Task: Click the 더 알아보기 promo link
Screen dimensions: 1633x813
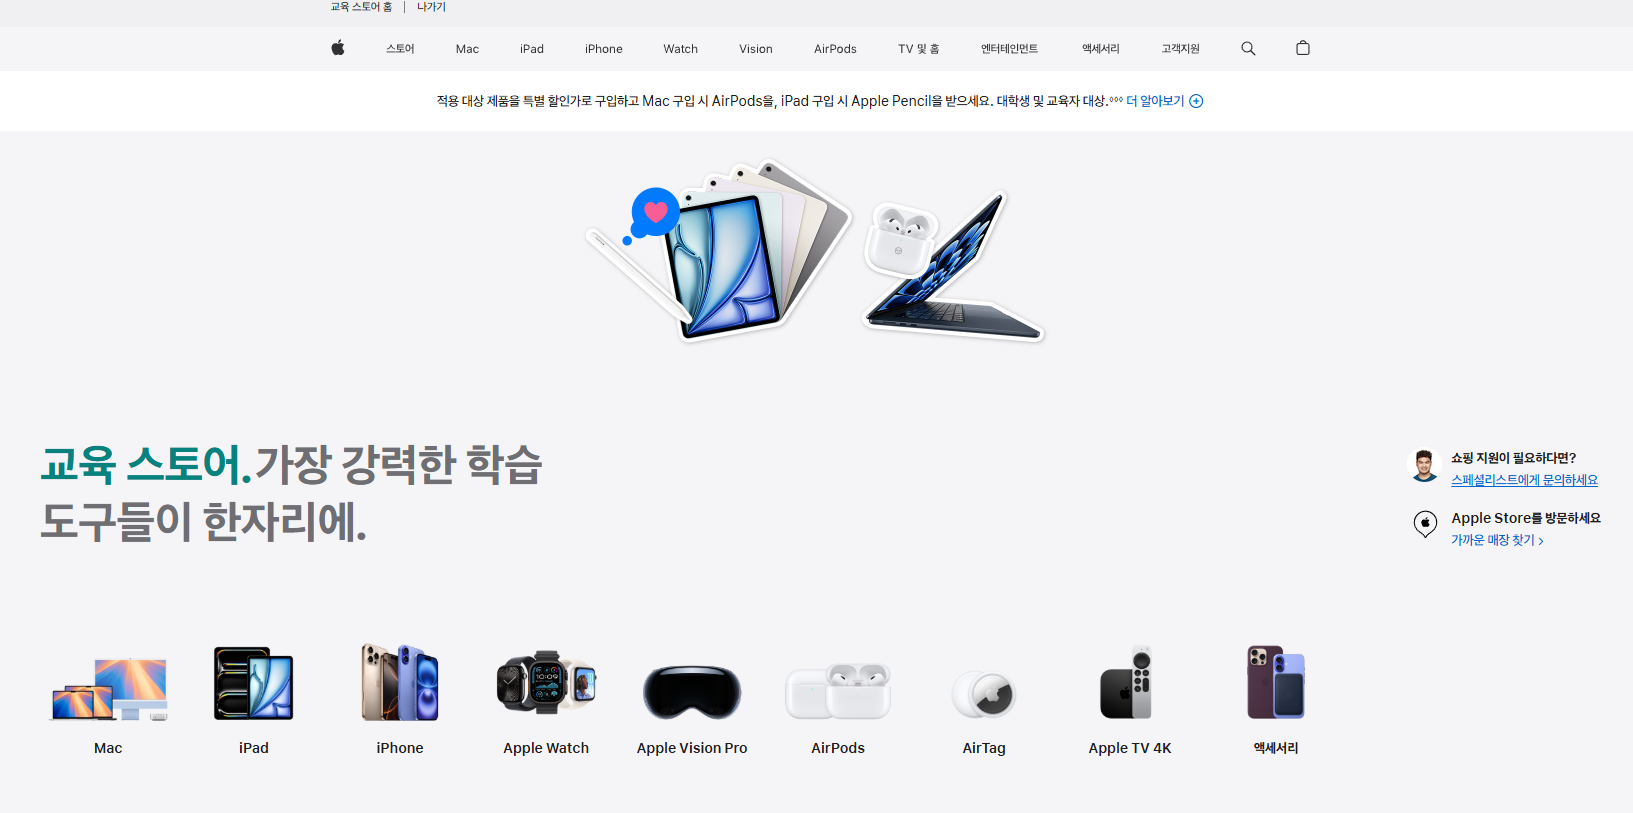Action: (x=1155, y=101)
